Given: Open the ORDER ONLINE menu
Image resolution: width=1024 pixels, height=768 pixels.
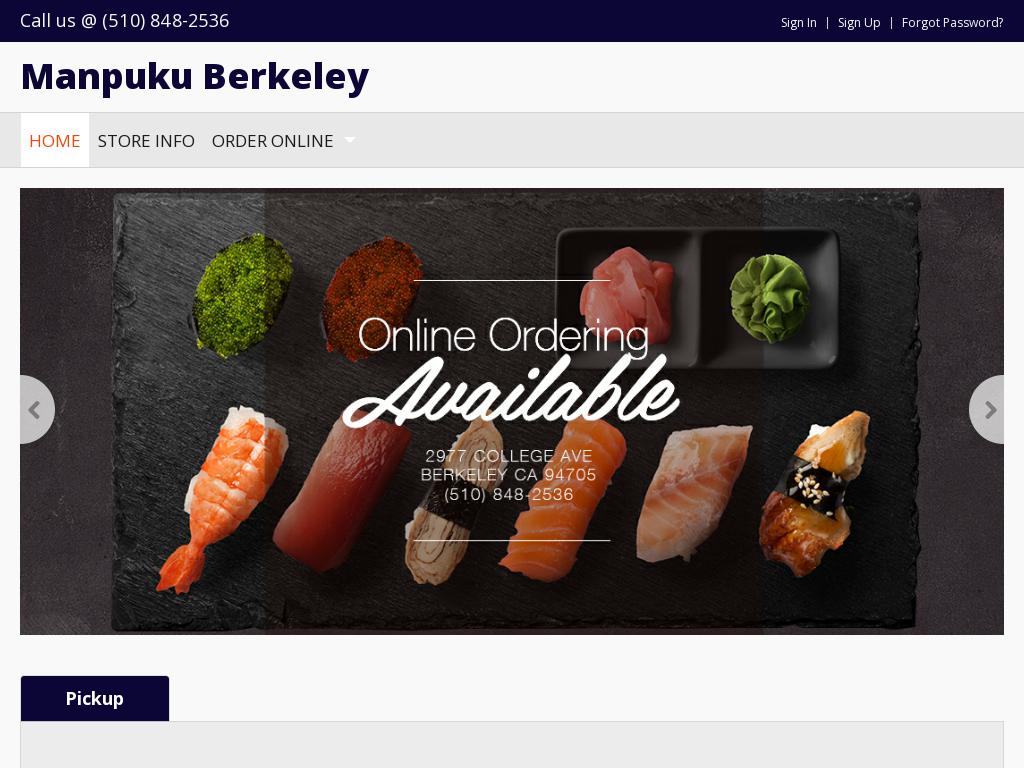Looking at the screenshot, I should coord(272,140).
